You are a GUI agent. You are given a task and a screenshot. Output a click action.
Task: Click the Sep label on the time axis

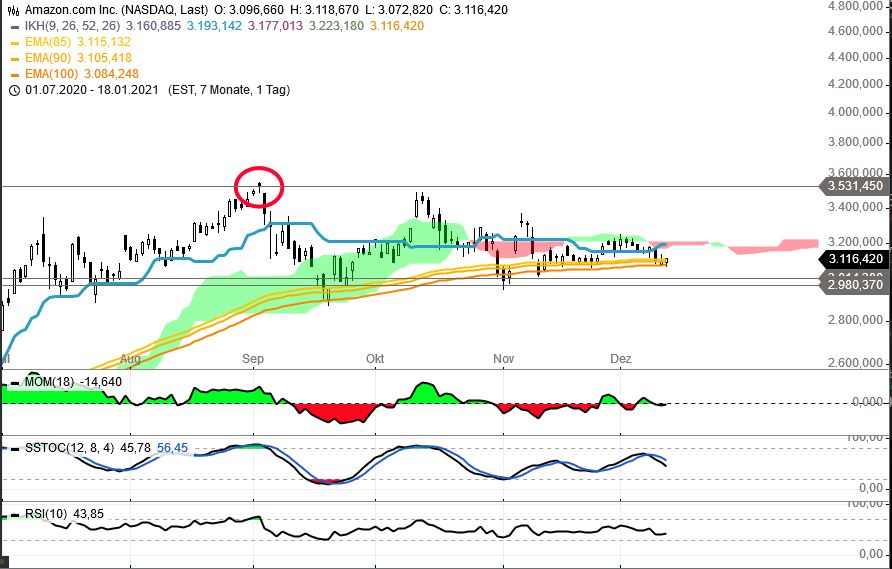pyautogui.click(x=253, y=358)
